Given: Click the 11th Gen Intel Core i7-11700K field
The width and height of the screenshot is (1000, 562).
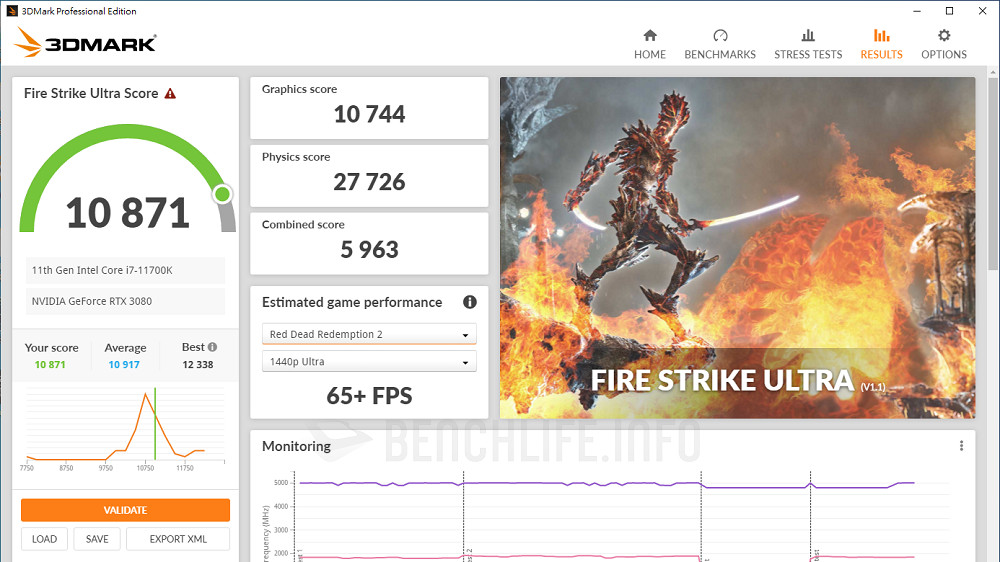Looking at the screenshot, I should [125, 270].
